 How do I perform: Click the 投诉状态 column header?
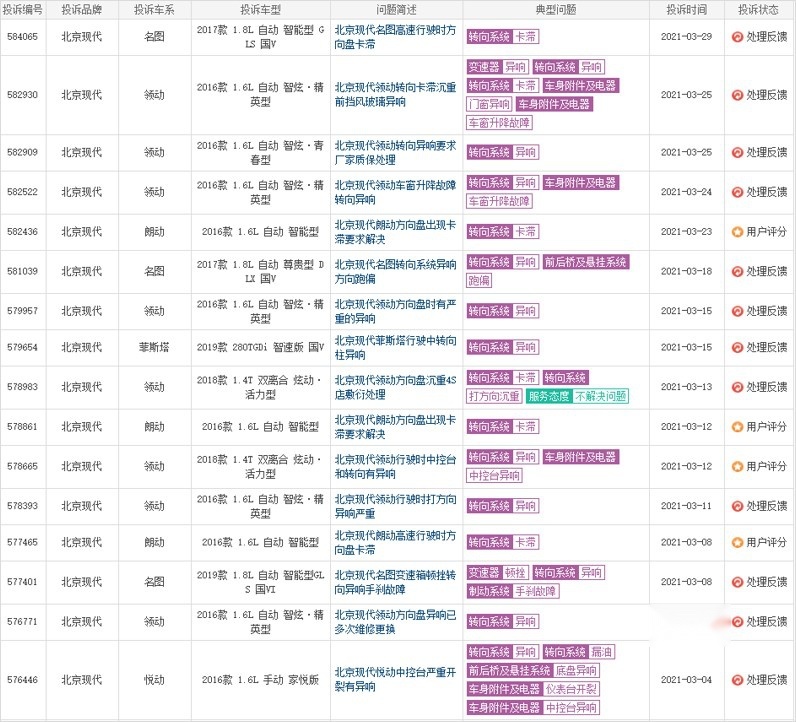(758, 10)
